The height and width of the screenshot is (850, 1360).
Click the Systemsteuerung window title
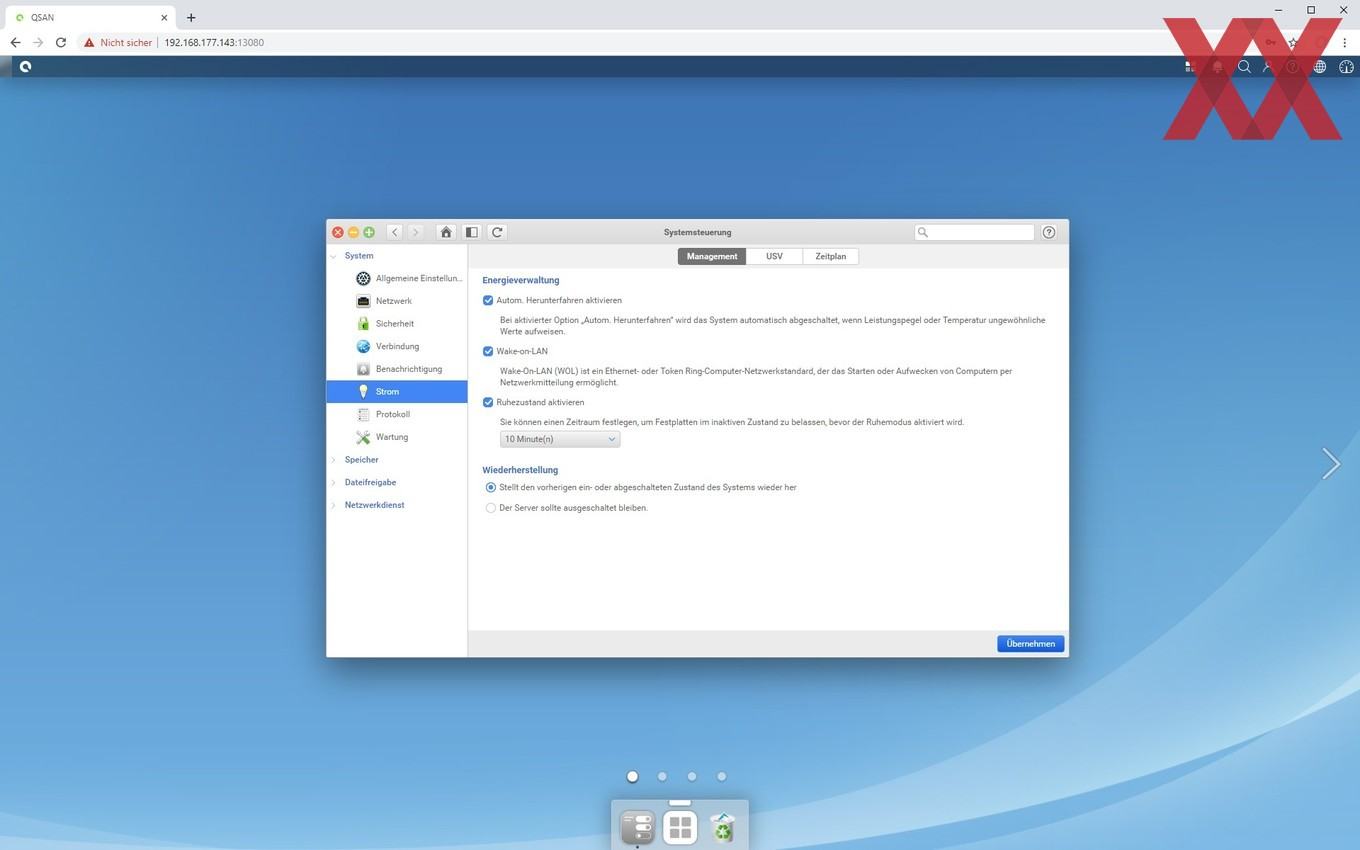pyautogui.click(x=697, y=232)
